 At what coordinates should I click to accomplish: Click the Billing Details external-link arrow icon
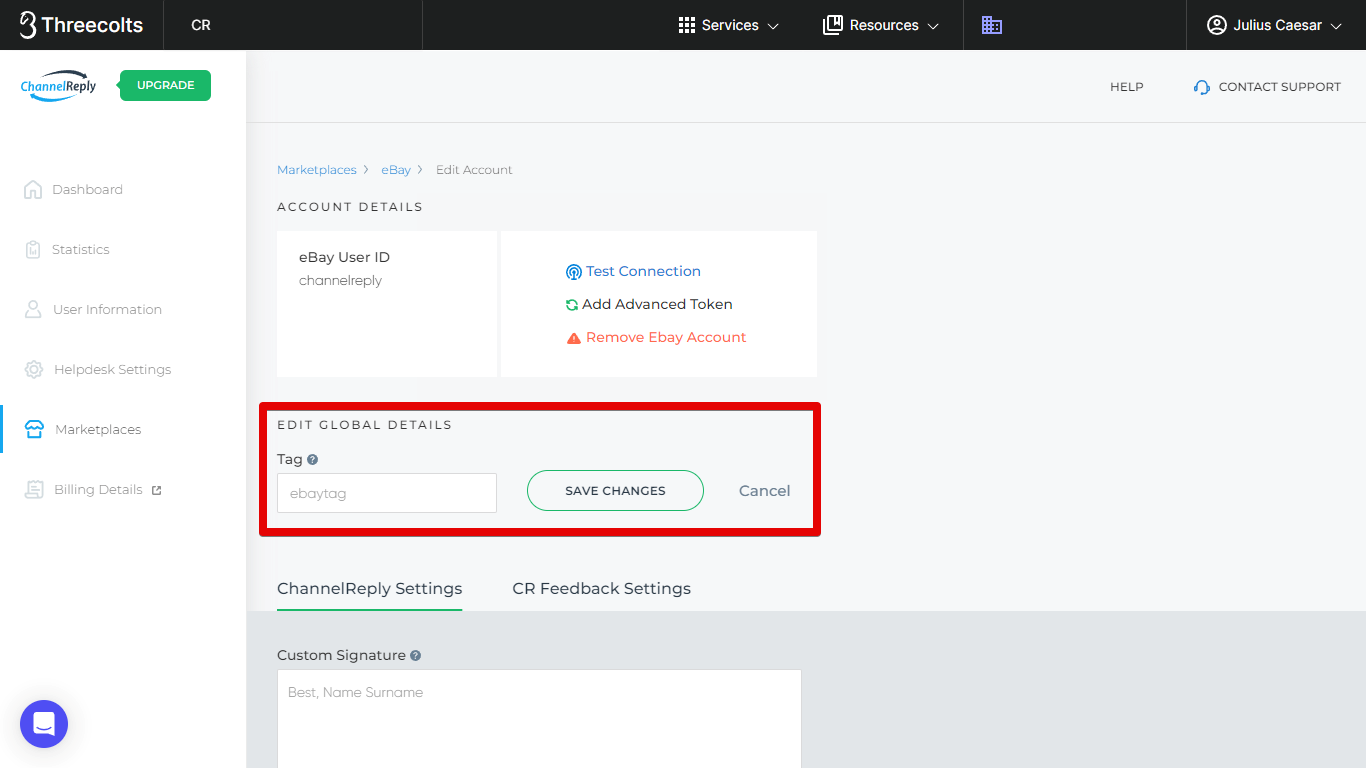point(156,490)
